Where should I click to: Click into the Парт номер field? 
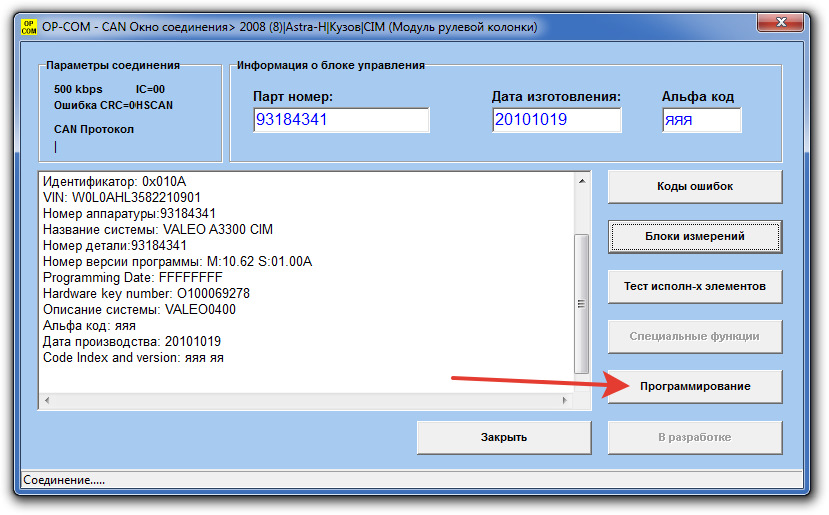[x=342, y=120]
